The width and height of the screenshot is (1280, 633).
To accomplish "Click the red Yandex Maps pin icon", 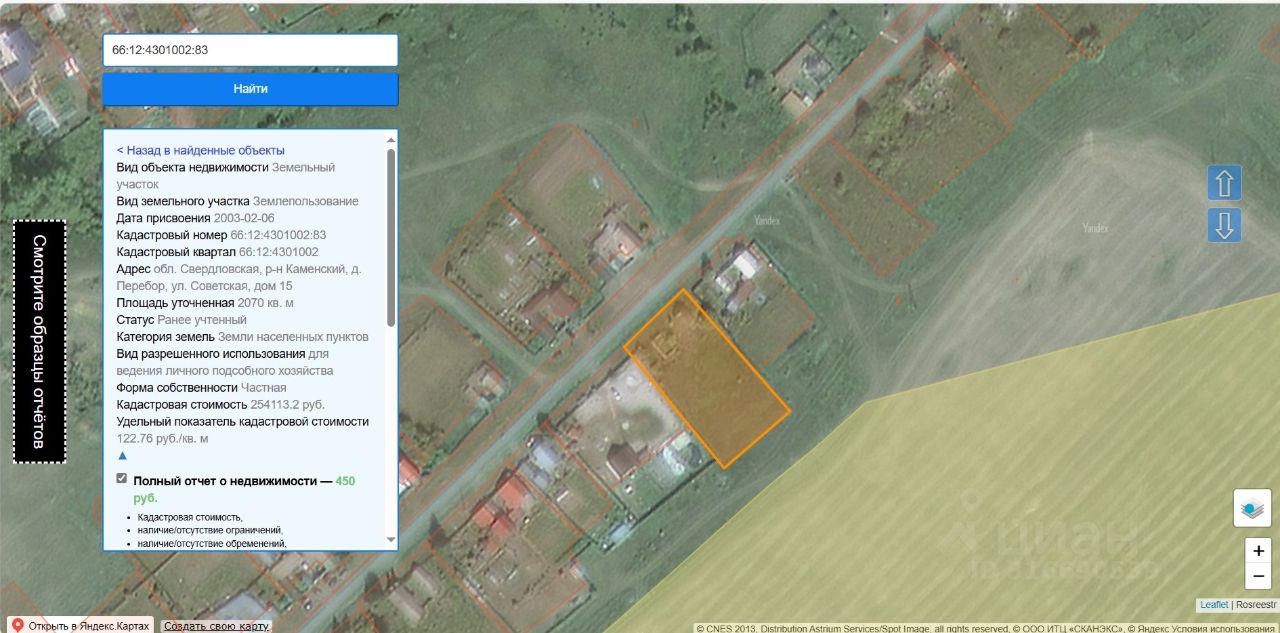I will 17,625.
